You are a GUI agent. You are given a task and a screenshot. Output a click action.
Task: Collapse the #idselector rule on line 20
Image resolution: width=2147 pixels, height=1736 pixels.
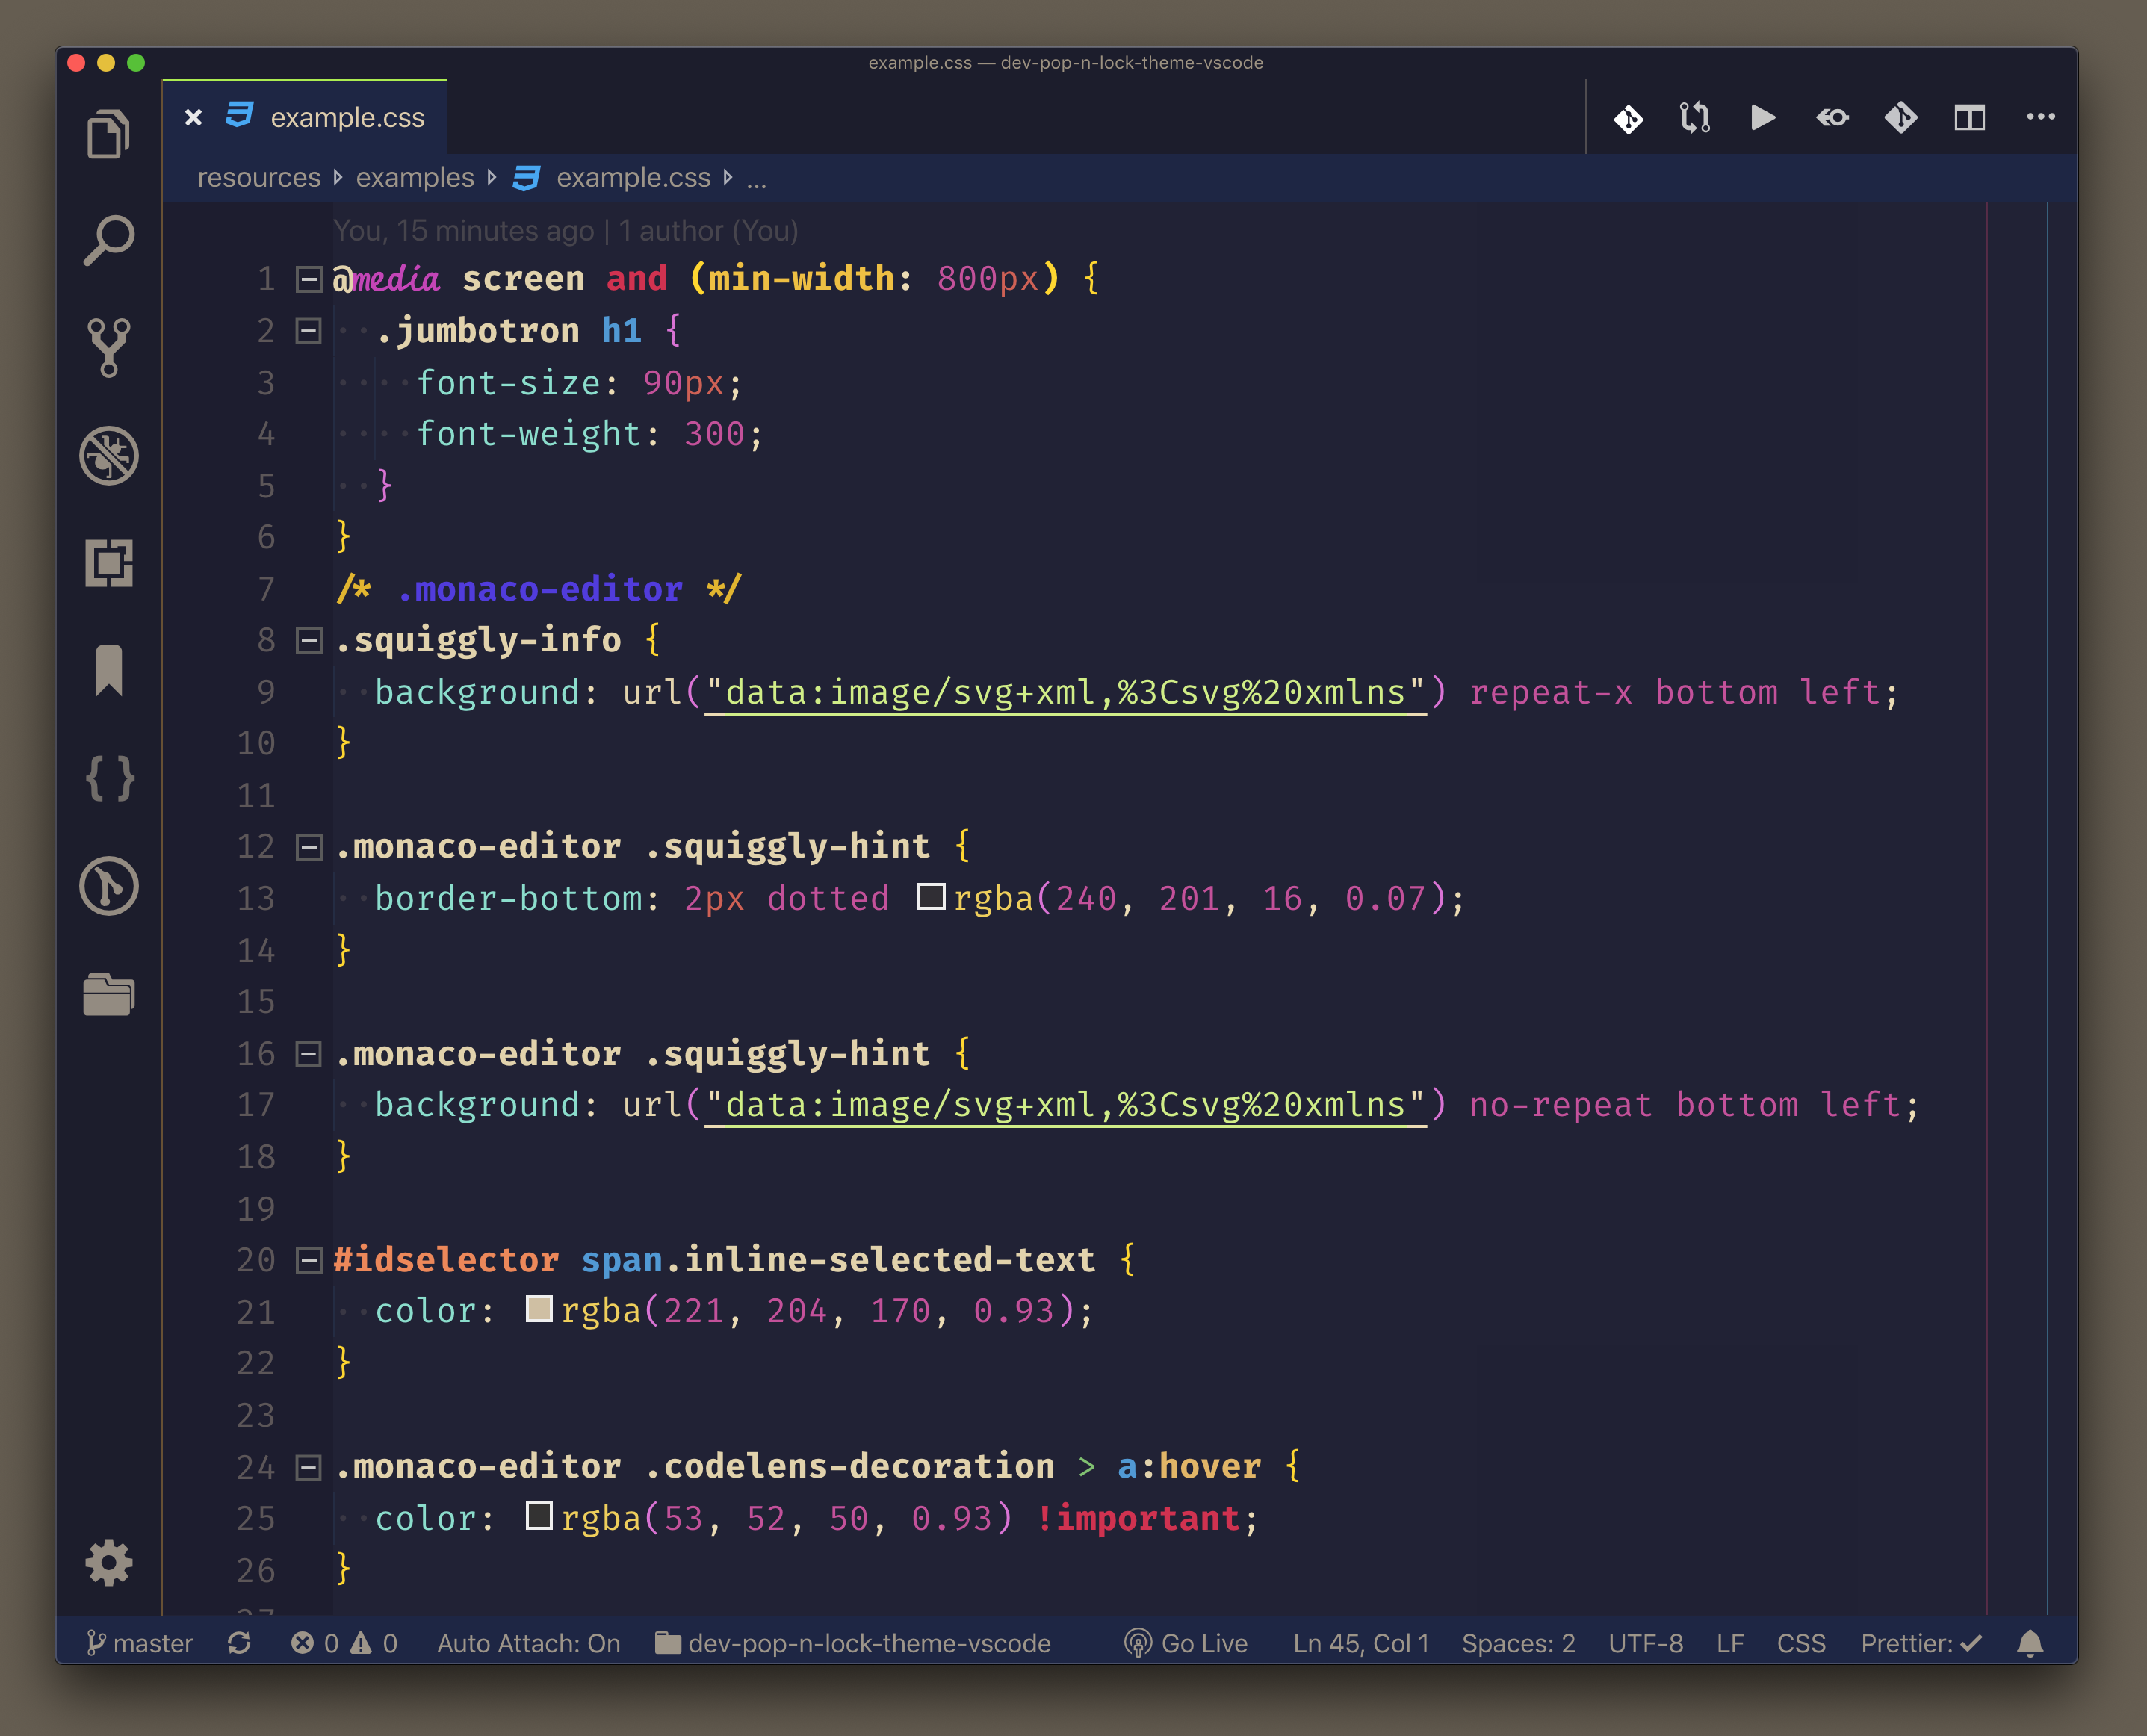309,1260
